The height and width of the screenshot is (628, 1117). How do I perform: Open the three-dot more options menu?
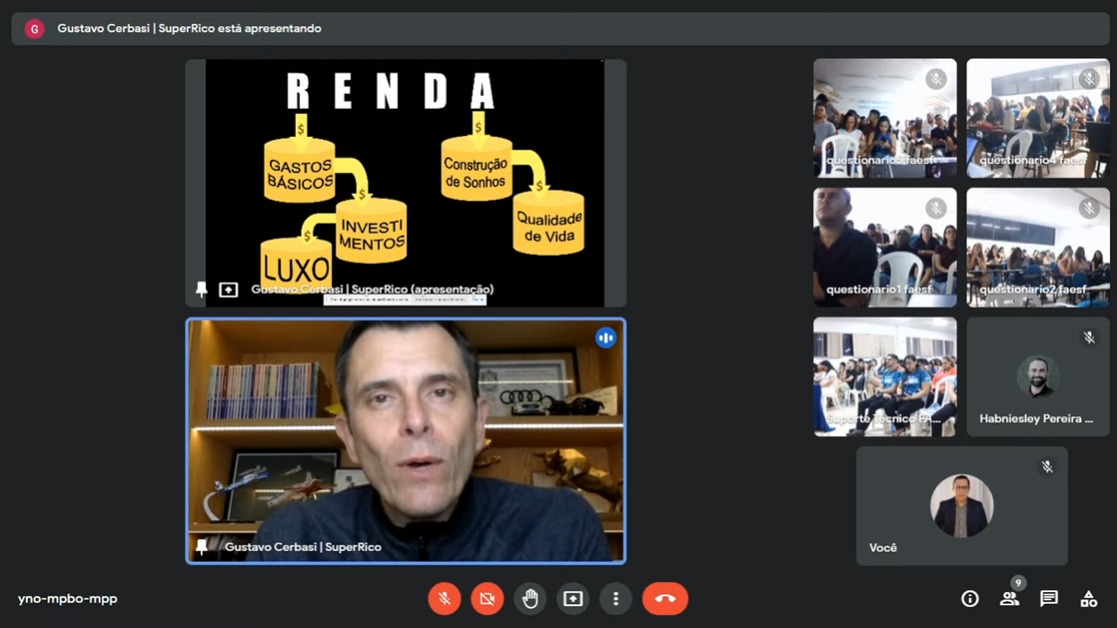pos(615,599)
